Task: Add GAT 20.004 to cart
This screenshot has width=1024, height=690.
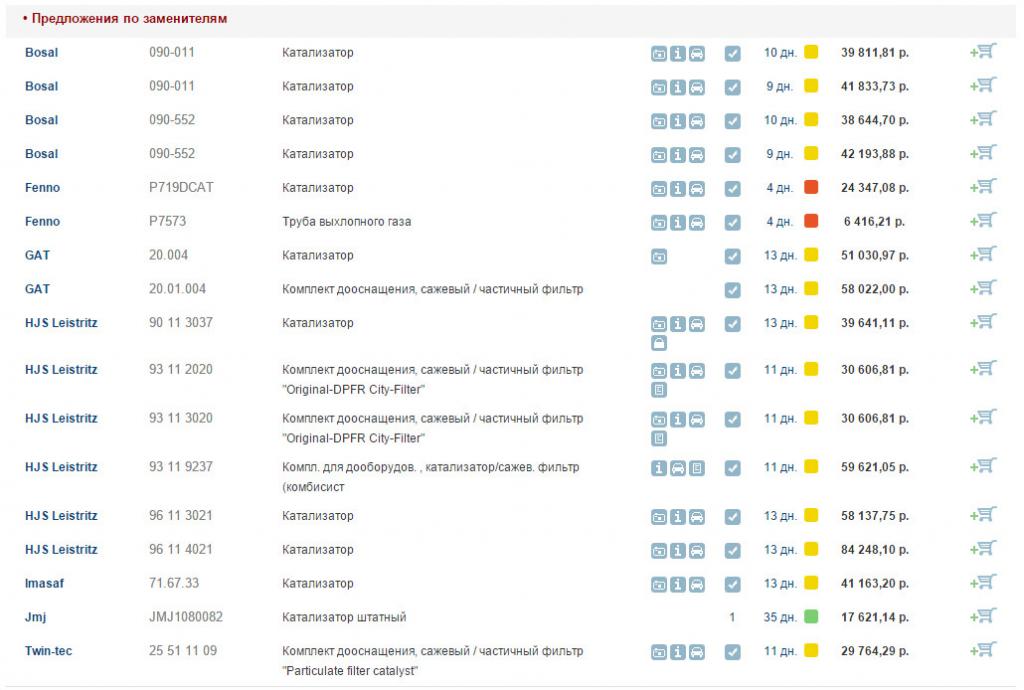Action: click(x=983, y=255)
